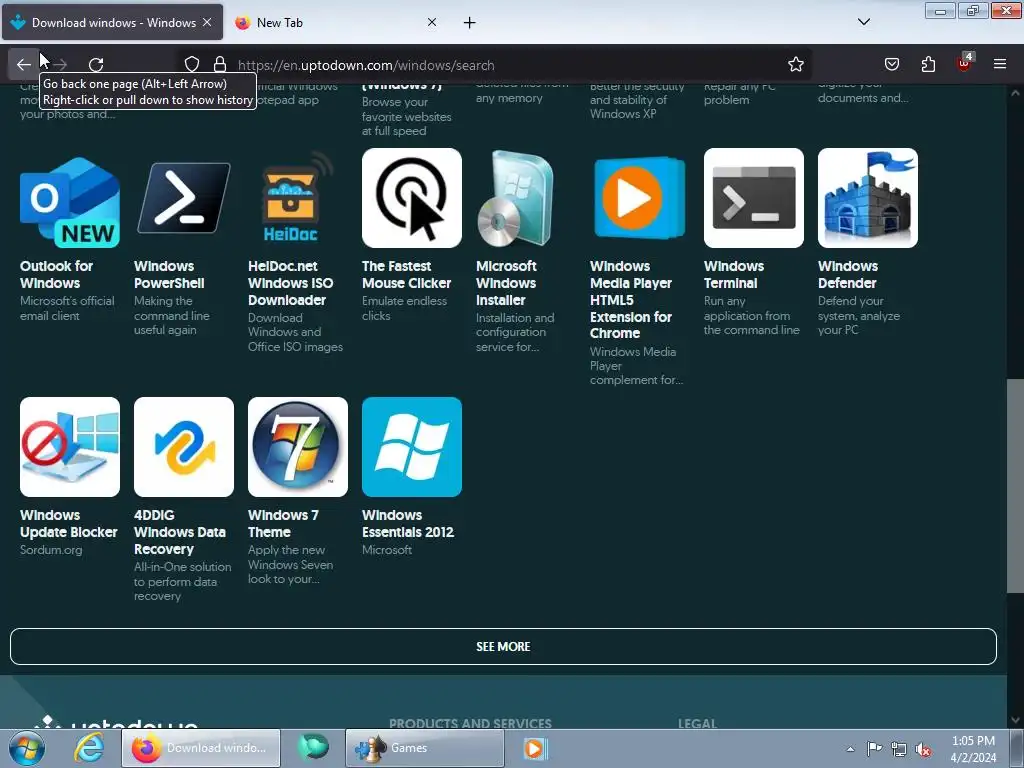Click 'Microsoft's official email client' text
The width and height of the screenshot is (1024, 768).
point(67,308)
